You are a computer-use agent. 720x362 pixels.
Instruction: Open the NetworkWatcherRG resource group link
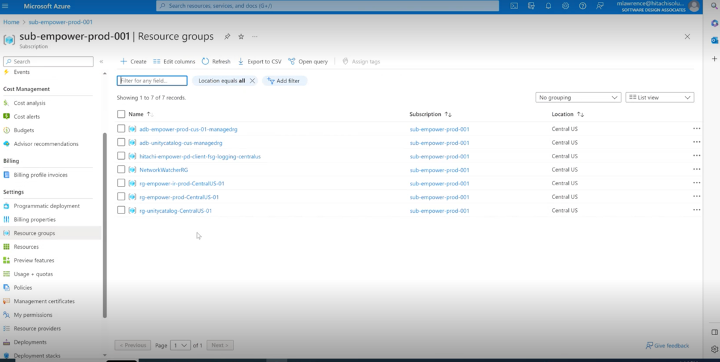pos(163,170)
